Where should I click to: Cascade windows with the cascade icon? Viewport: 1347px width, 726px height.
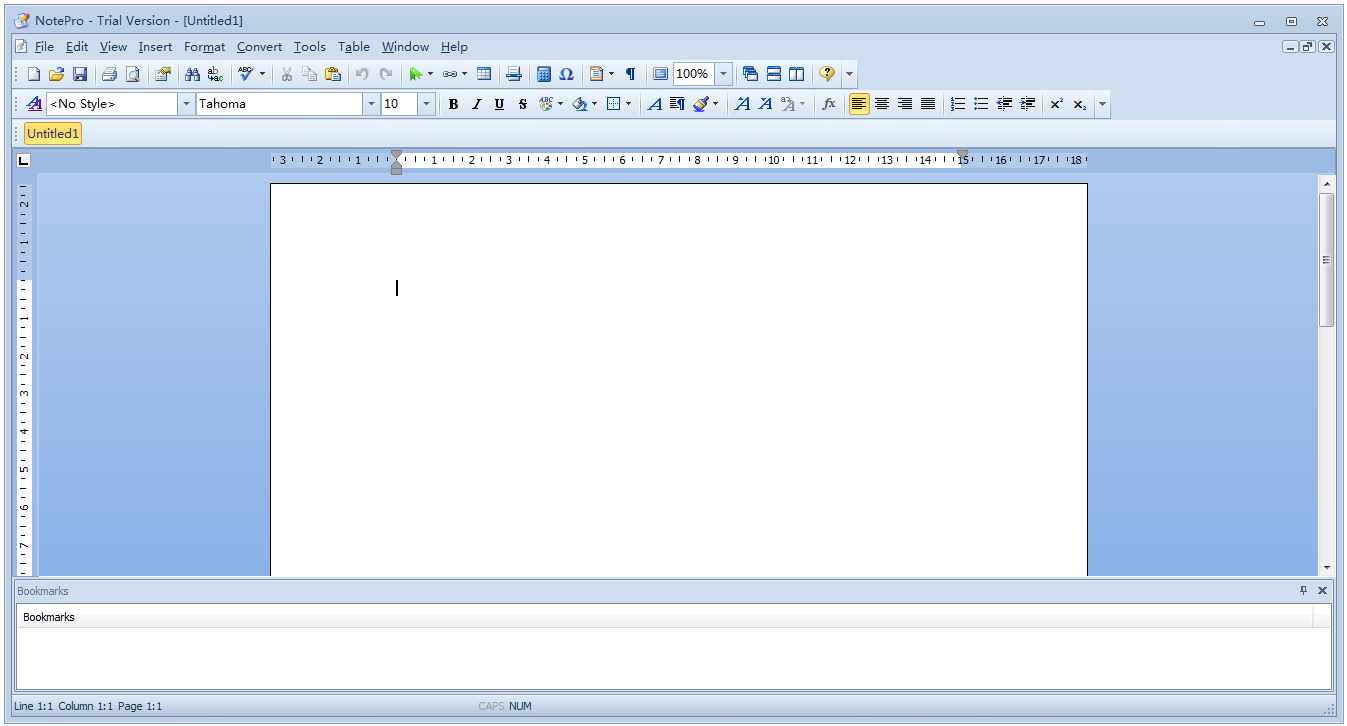[x=750, y=74]
